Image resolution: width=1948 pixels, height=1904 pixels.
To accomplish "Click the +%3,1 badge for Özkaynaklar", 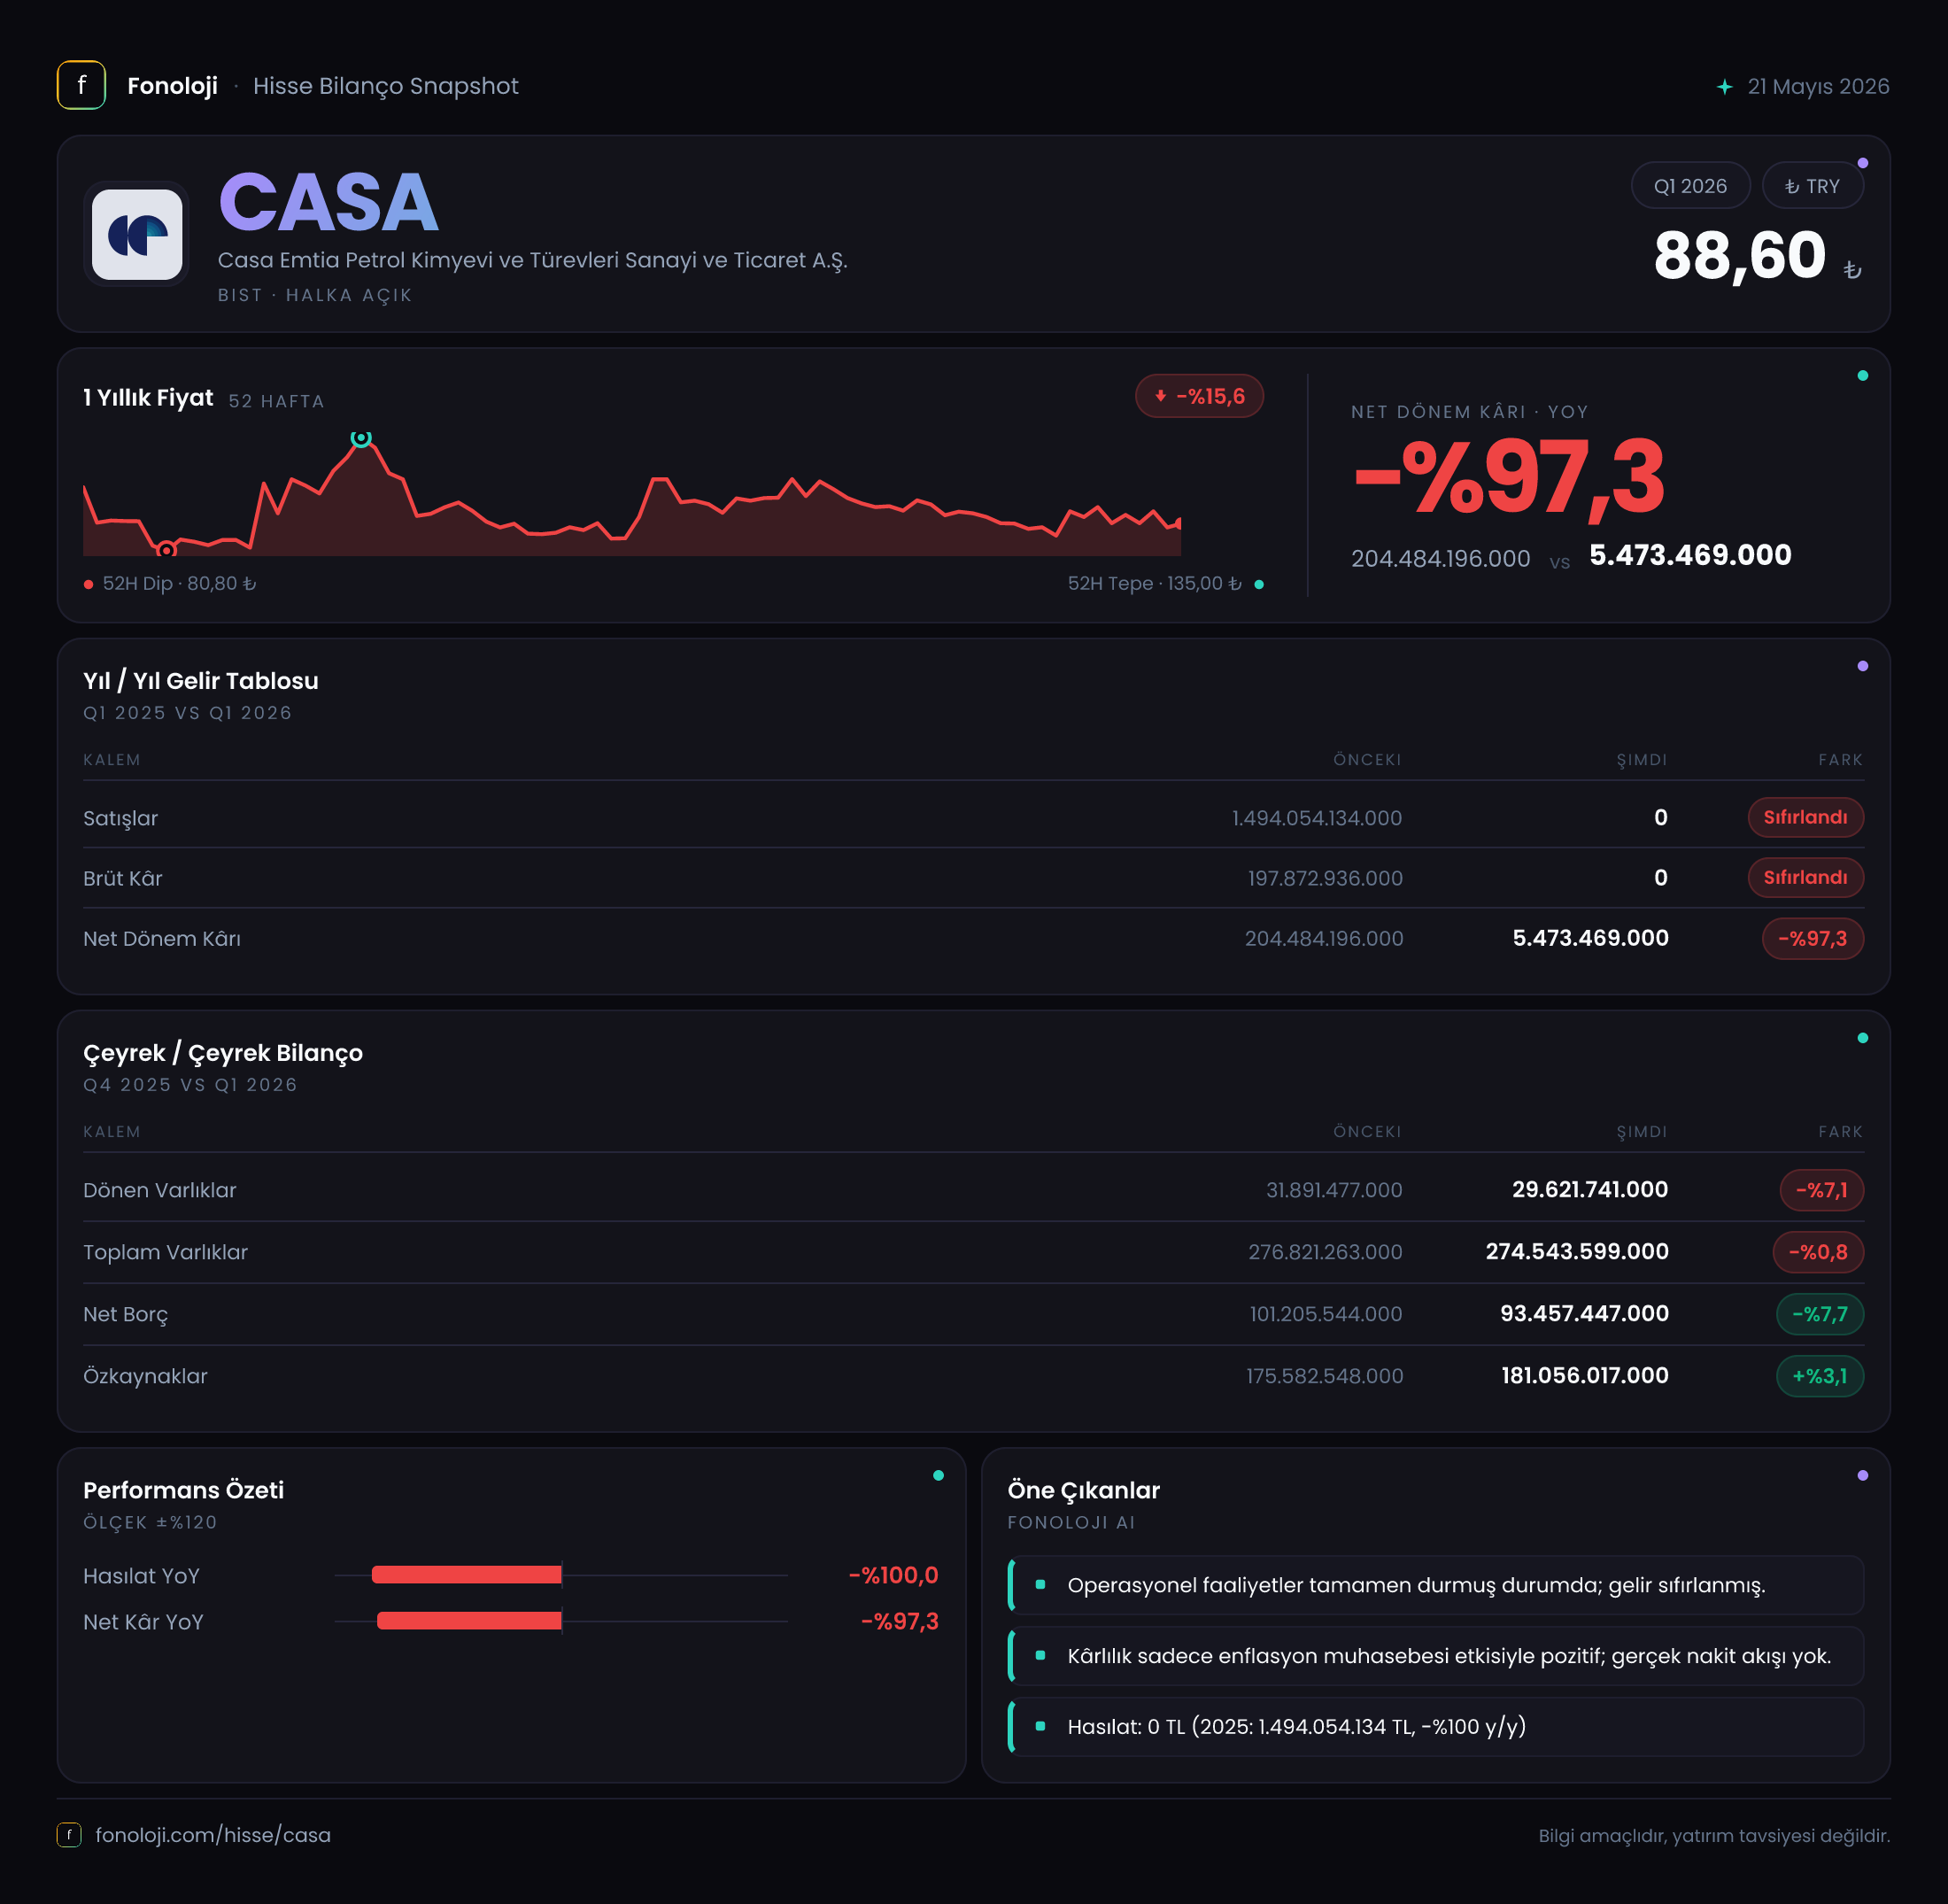I will click(x=1819, y=1376).
